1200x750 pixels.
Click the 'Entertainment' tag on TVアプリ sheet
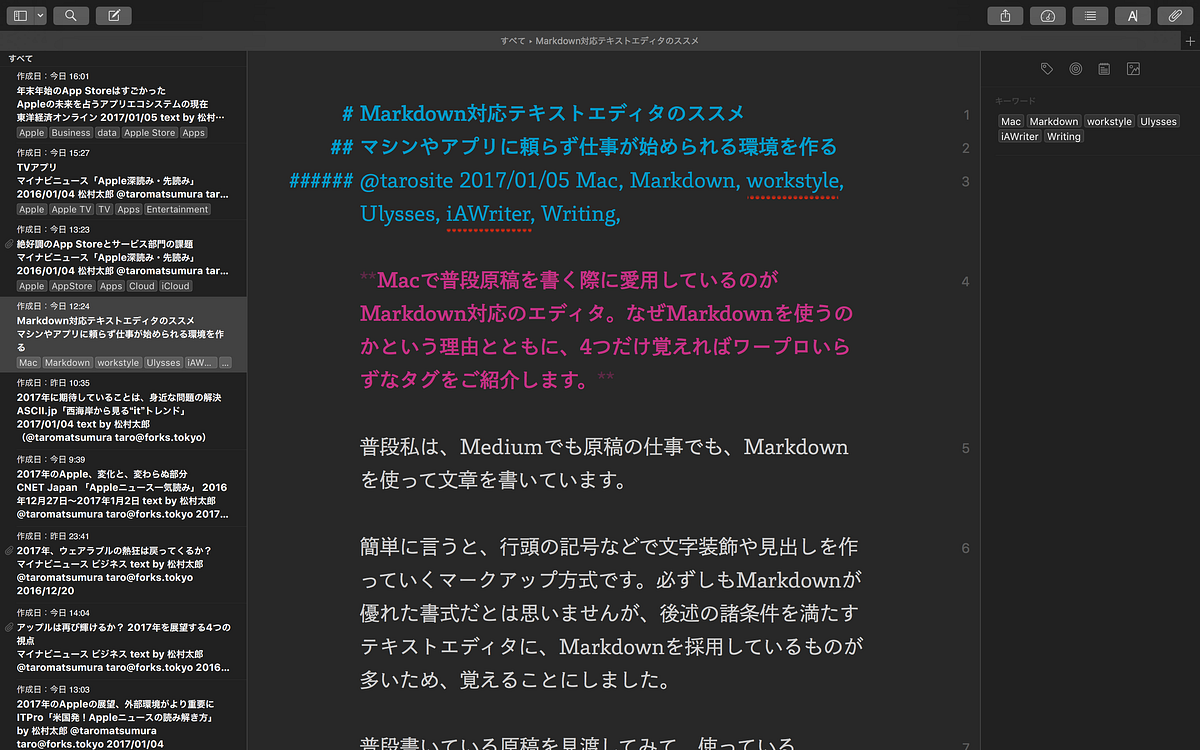177,210
